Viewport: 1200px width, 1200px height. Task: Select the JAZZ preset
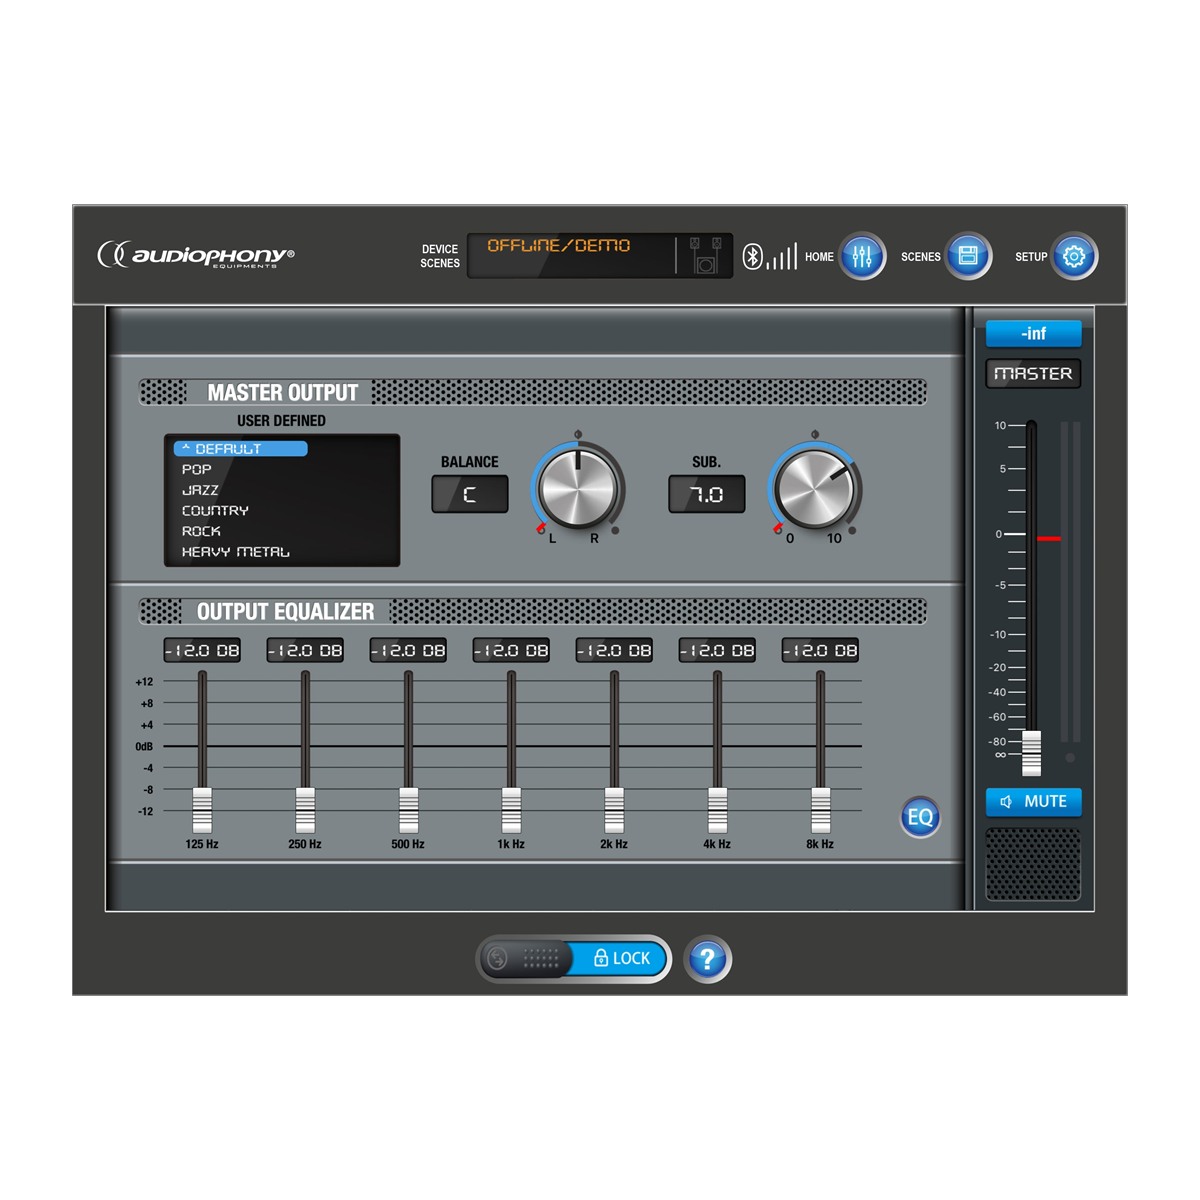click(200, 490)
